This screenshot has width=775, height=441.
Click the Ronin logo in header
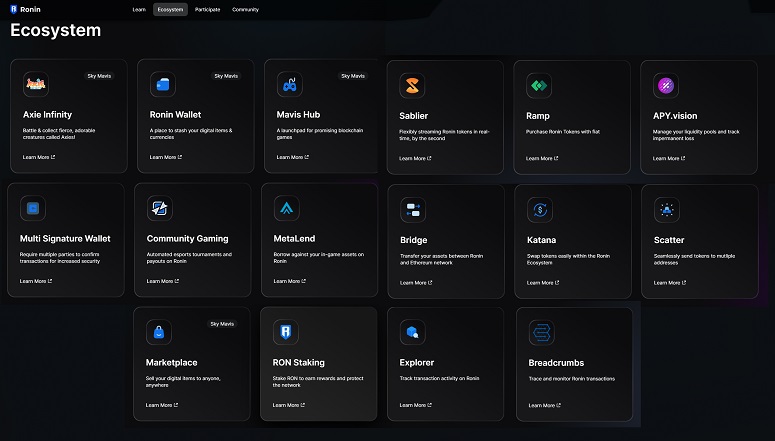pyautogui.click(x=25, y=9)
